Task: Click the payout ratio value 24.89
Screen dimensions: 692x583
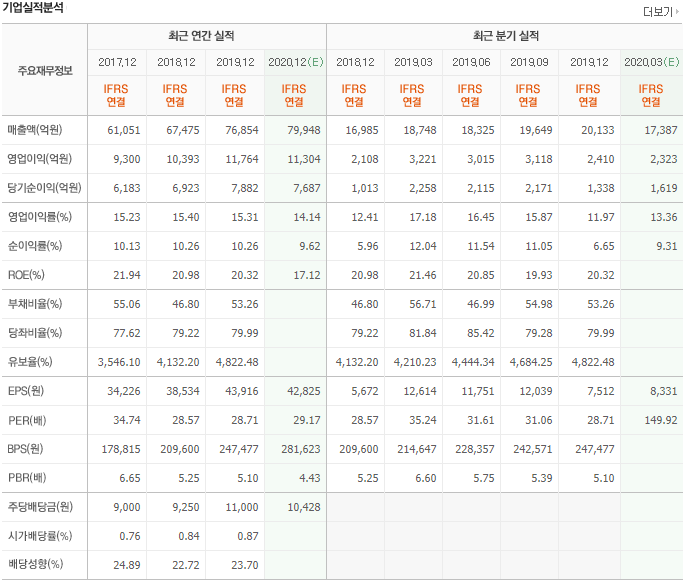Action: pyautogui.click(x=127, y=565)
